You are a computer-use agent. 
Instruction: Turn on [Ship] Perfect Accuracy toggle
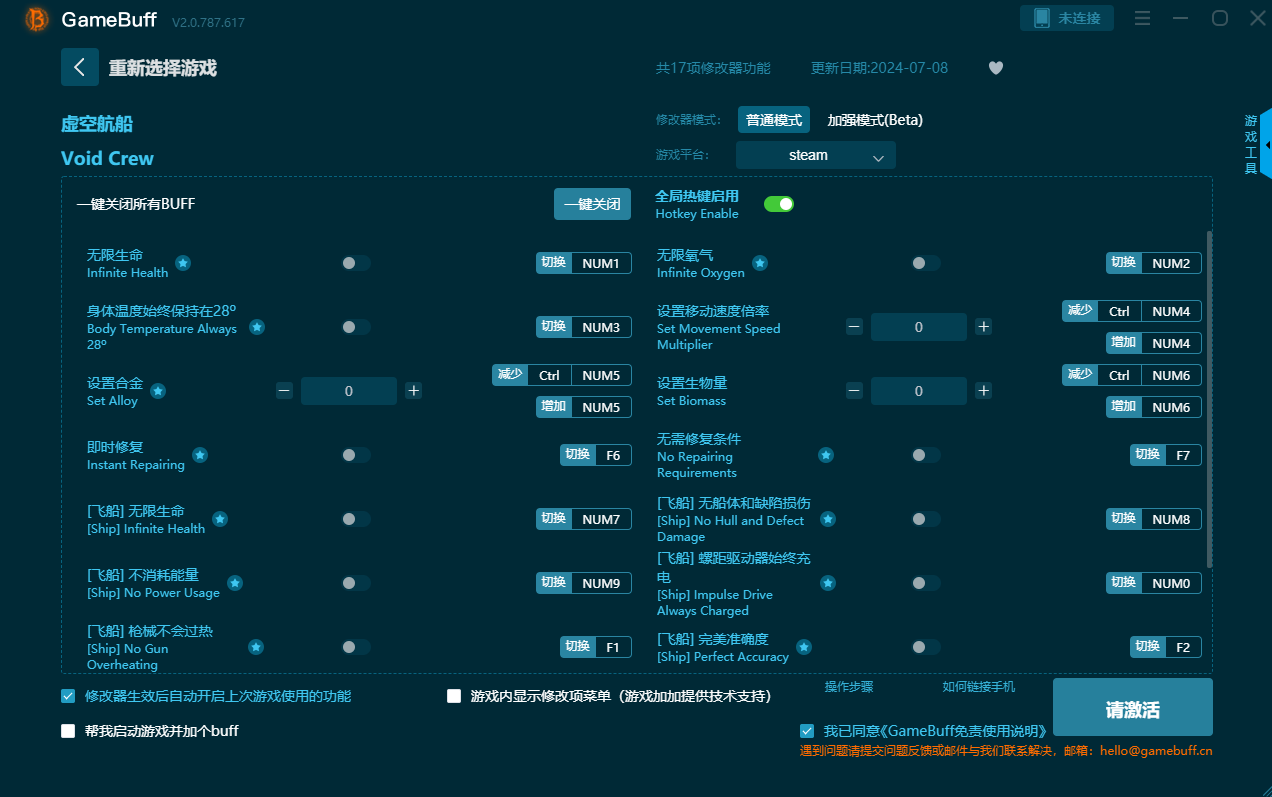[x=926, y=647]
